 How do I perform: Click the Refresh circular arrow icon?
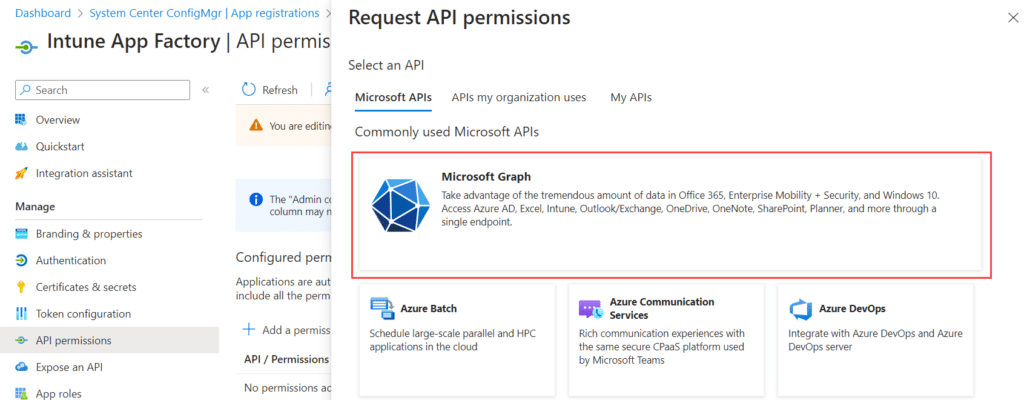point(248,90)
